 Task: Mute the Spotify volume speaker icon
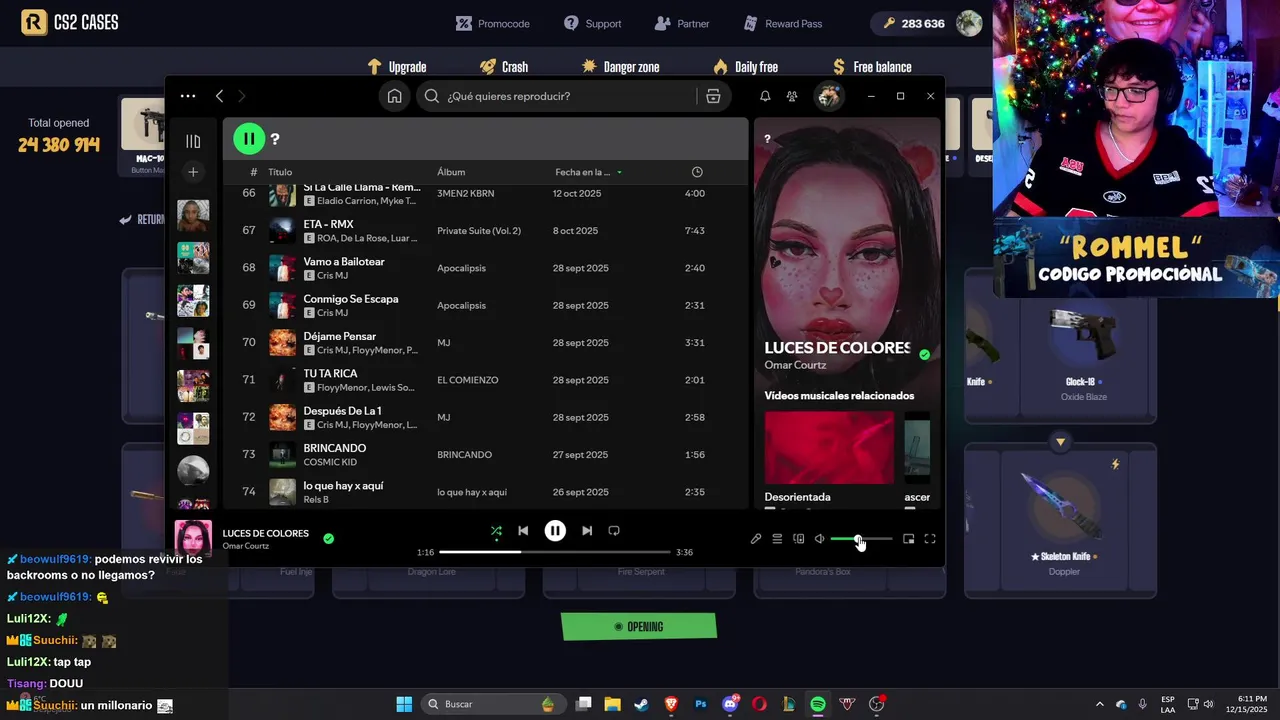point(819,539)
